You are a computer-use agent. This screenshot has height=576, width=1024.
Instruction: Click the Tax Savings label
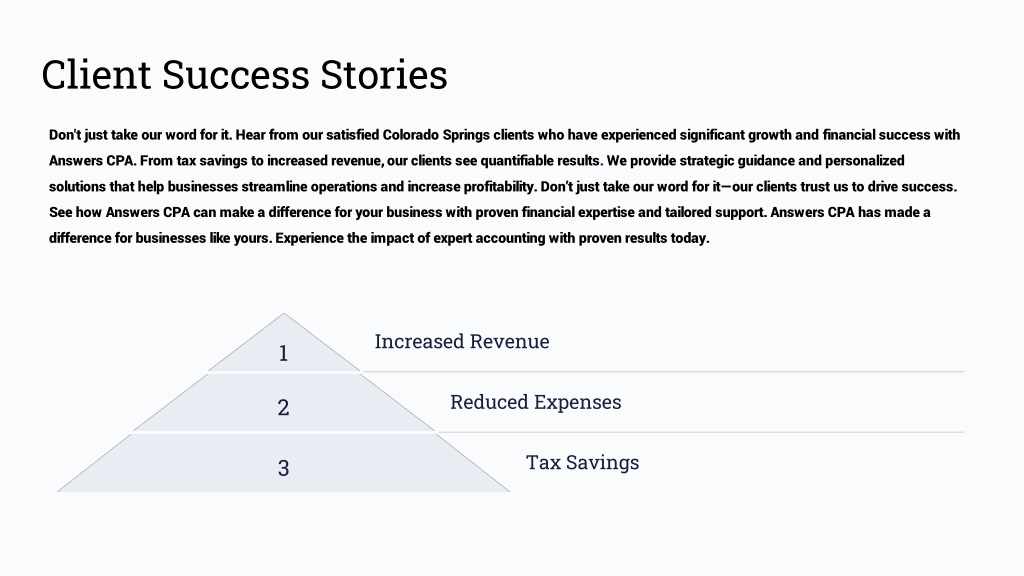point(583,462)
